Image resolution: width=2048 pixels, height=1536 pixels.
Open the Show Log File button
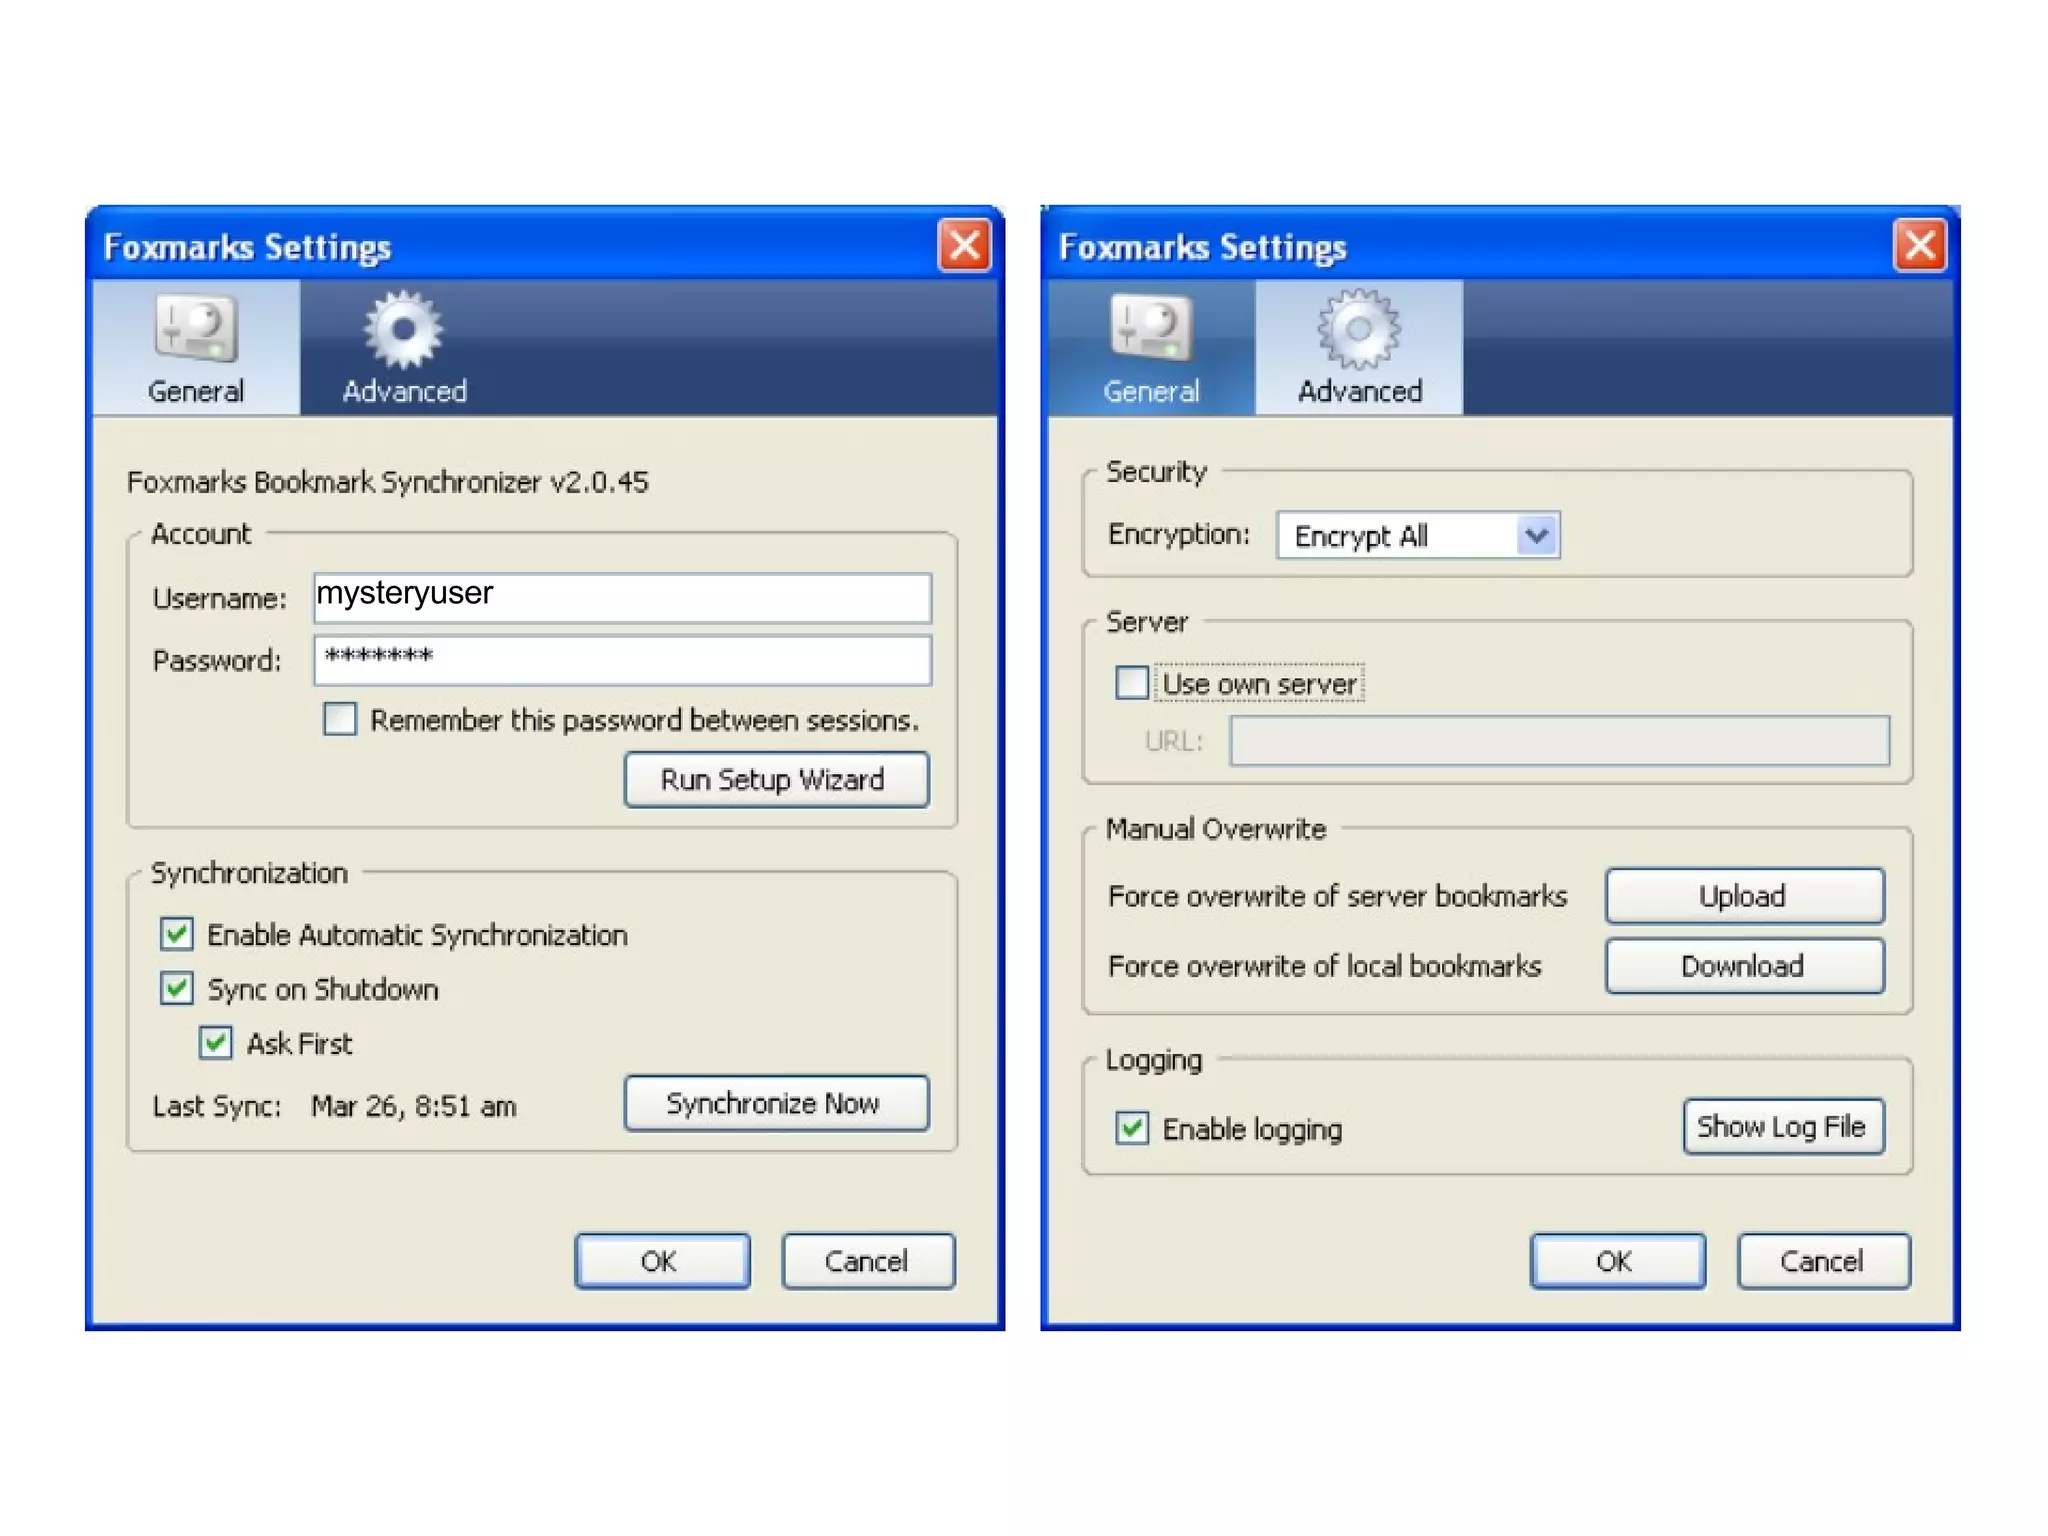[1783, 1127]
